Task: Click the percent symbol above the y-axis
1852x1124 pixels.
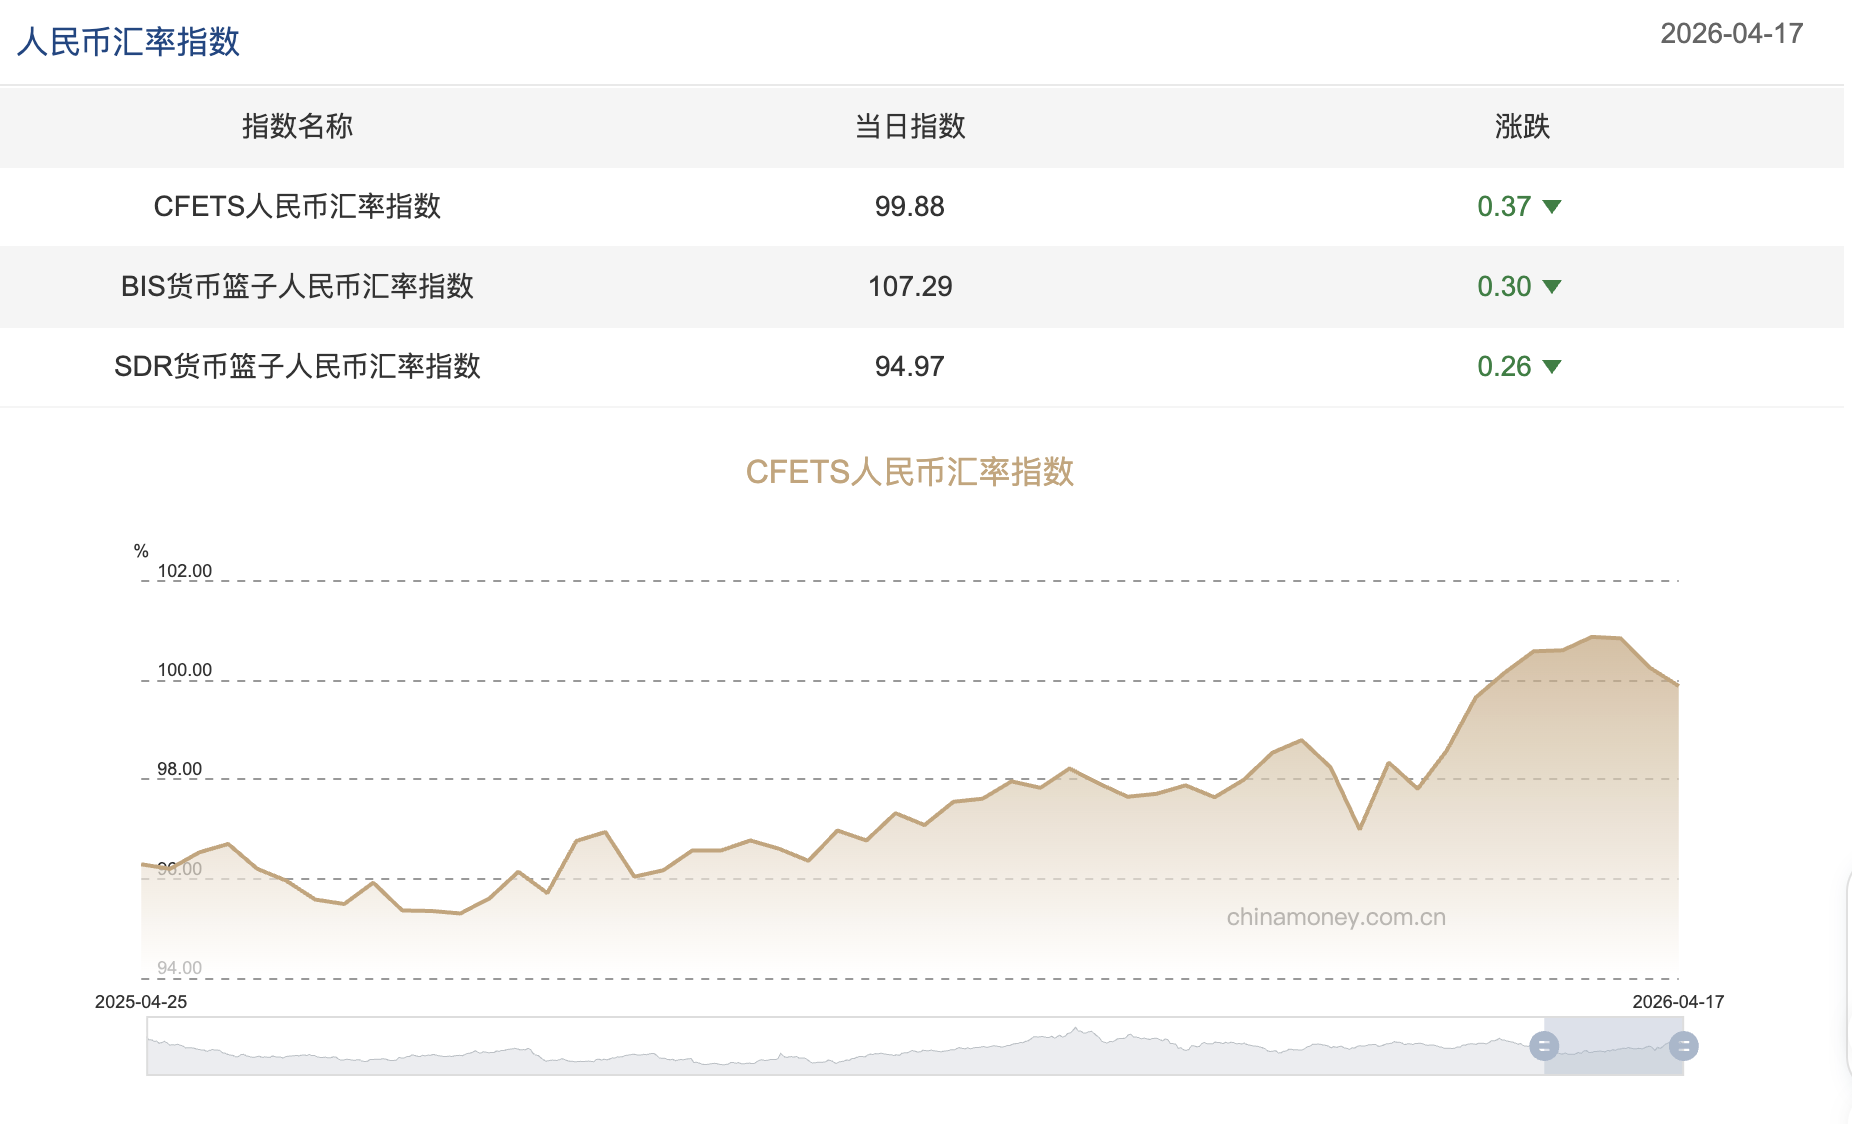Action: click(142, 549)
